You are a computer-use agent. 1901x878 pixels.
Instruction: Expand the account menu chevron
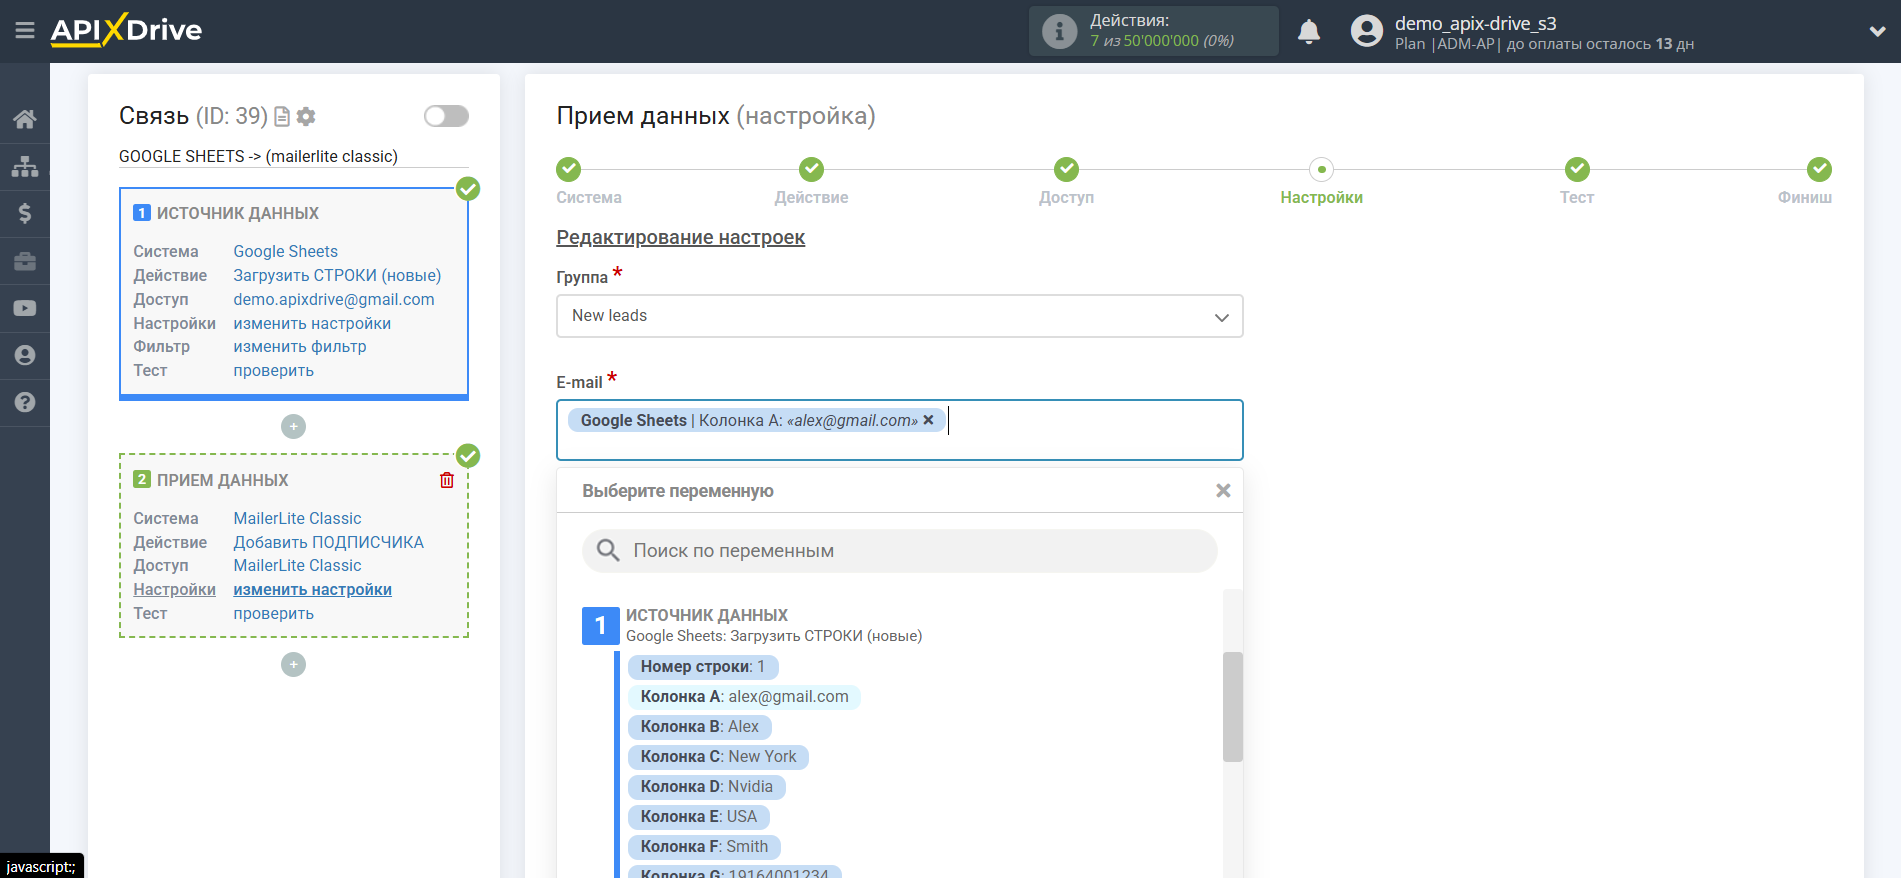pos(1877,32)
